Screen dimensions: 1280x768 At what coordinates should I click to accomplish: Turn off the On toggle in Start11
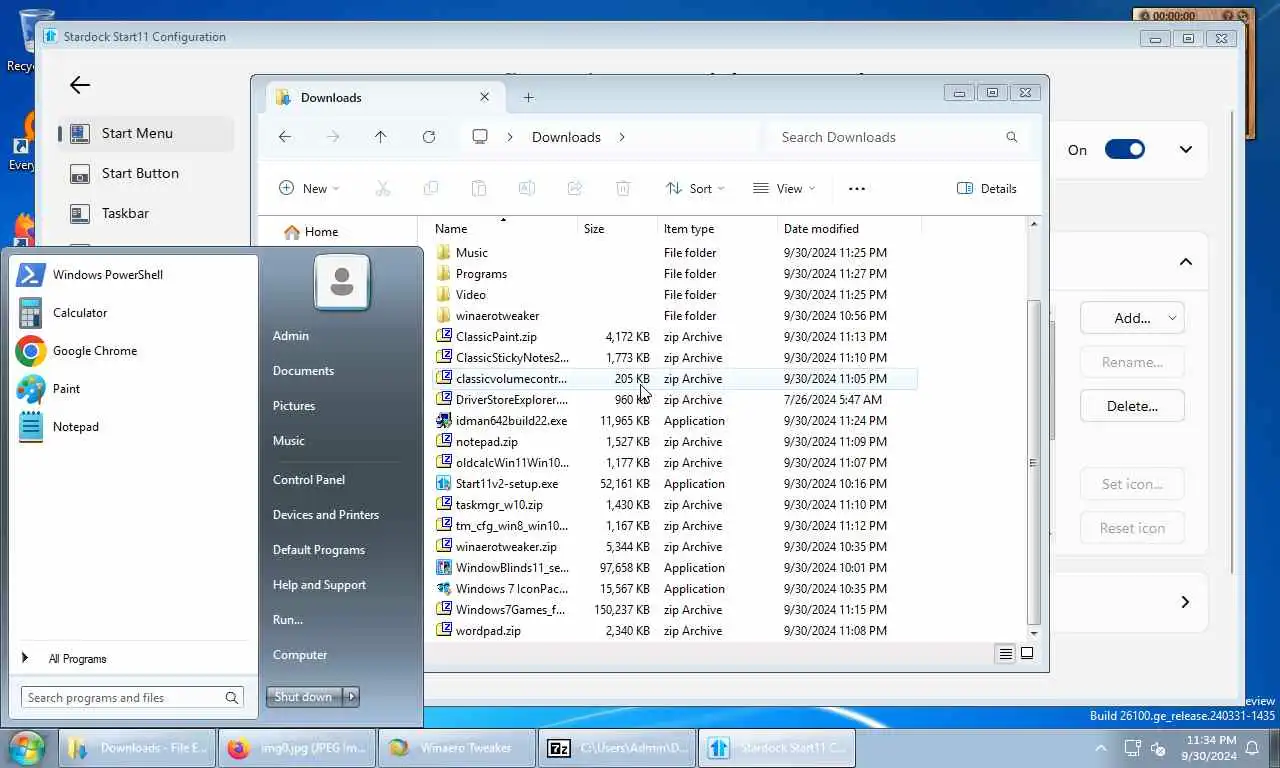click(x=1125, y=150)
